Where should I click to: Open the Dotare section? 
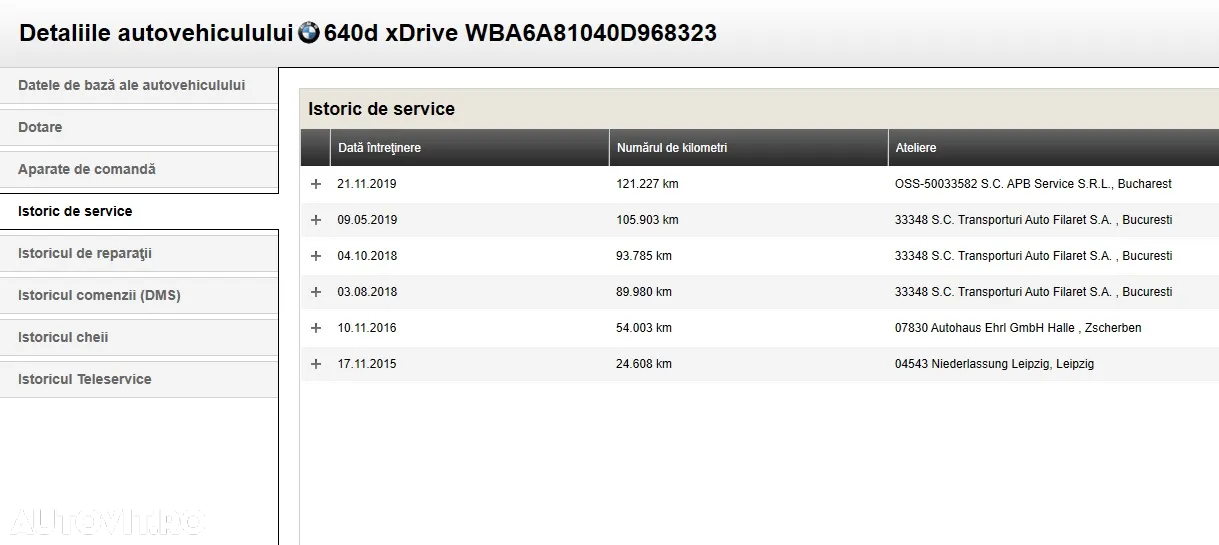(x=139, y=128)
